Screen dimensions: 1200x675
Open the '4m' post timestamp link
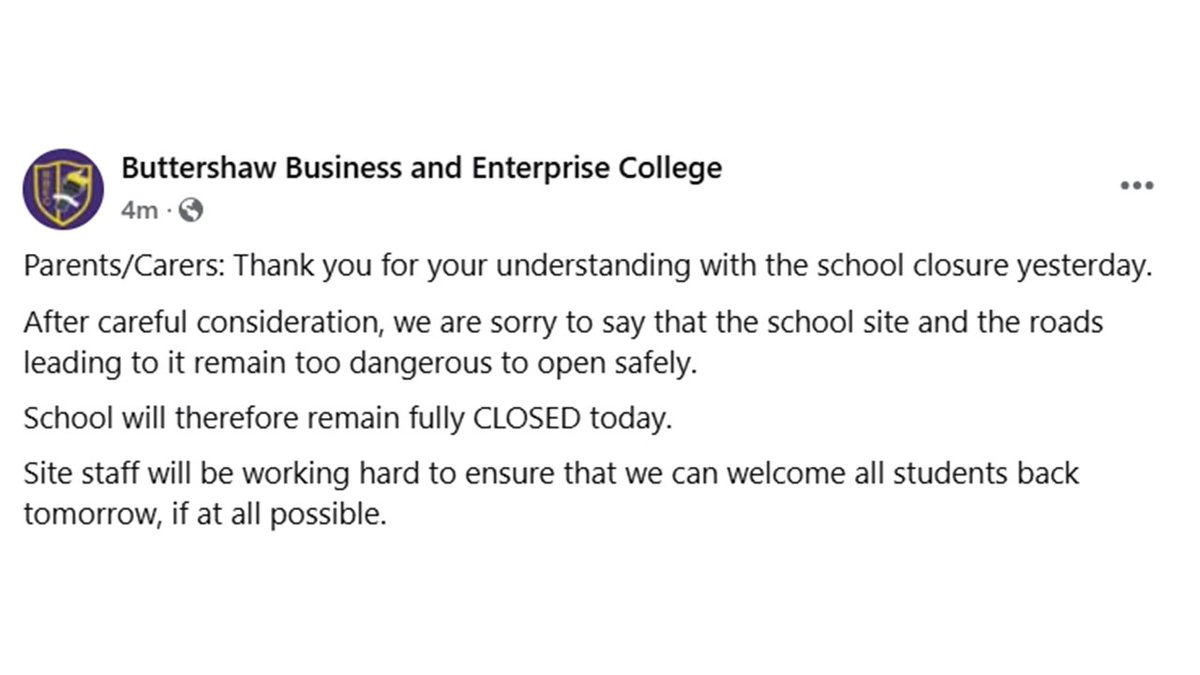[140, 210]
